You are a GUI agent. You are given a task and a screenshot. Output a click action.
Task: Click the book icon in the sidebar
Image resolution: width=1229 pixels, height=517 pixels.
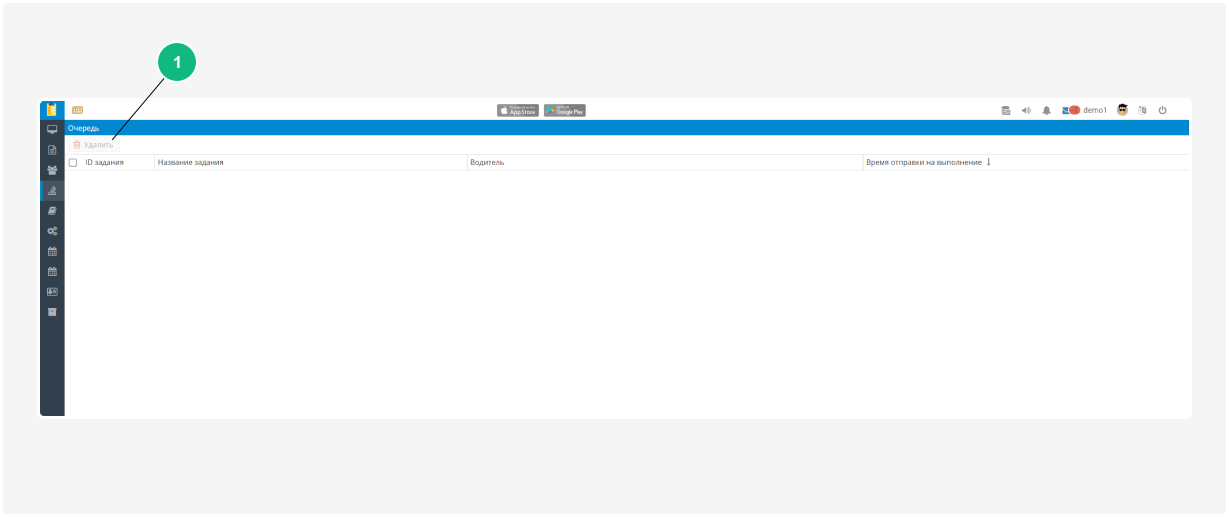point(52,211)
